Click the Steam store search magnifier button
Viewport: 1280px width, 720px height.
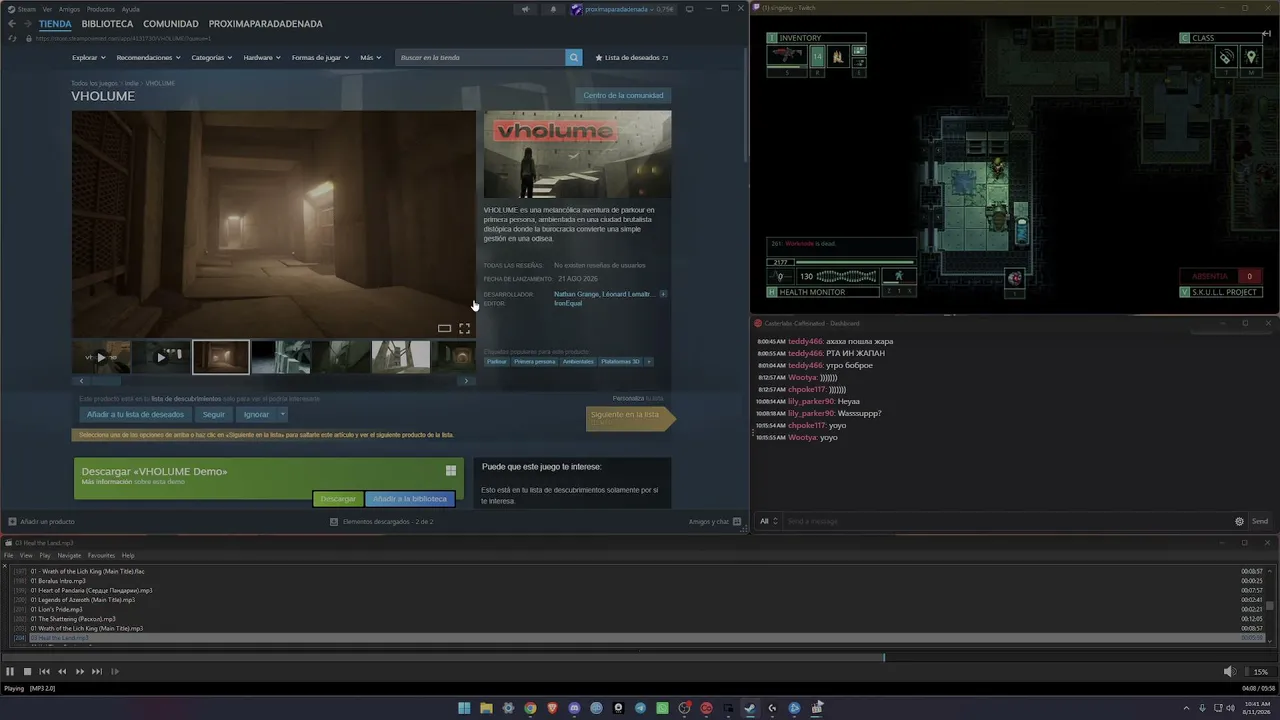tap(574, 57)
